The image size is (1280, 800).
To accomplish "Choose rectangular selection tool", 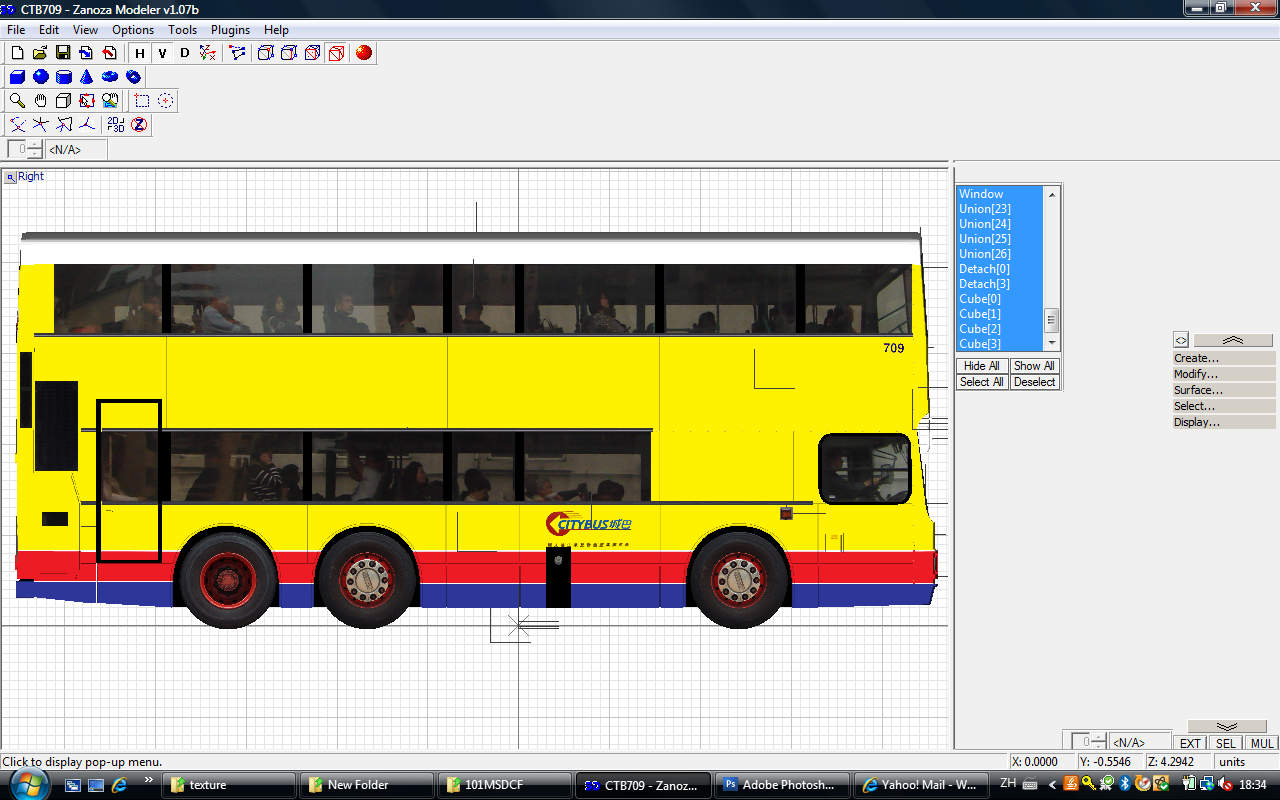I will [x=142, y=101].
